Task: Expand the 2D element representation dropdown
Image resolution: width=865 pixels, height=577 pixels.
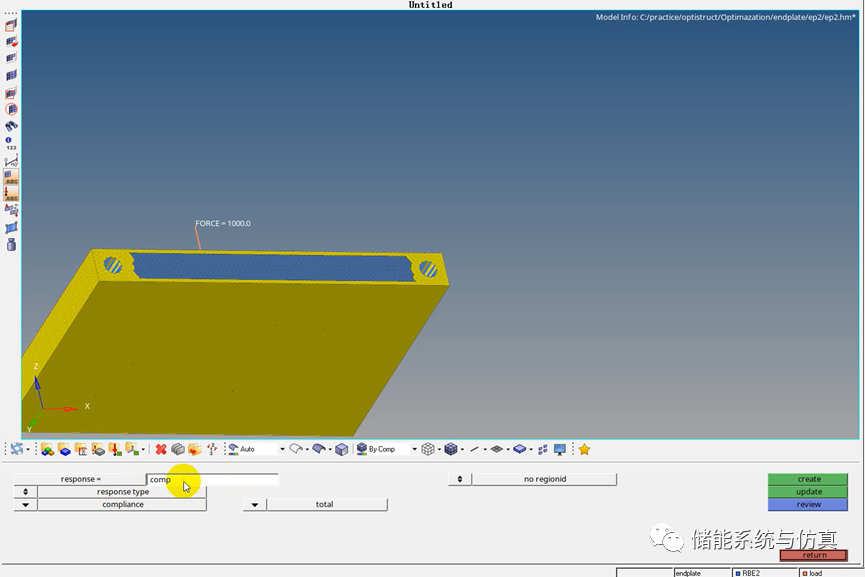Action: 508,450
